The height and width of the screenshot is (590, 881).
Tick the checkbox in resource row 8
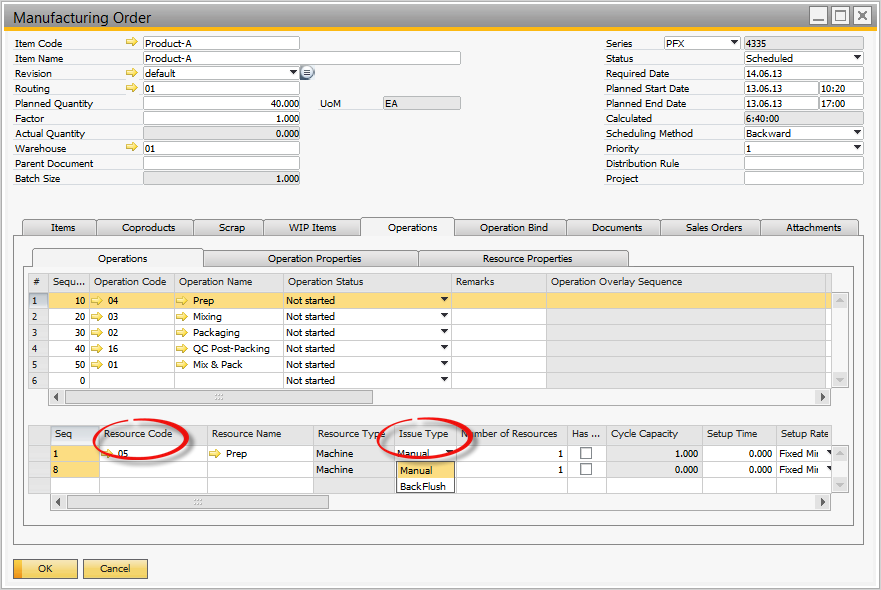pos(586,469)
